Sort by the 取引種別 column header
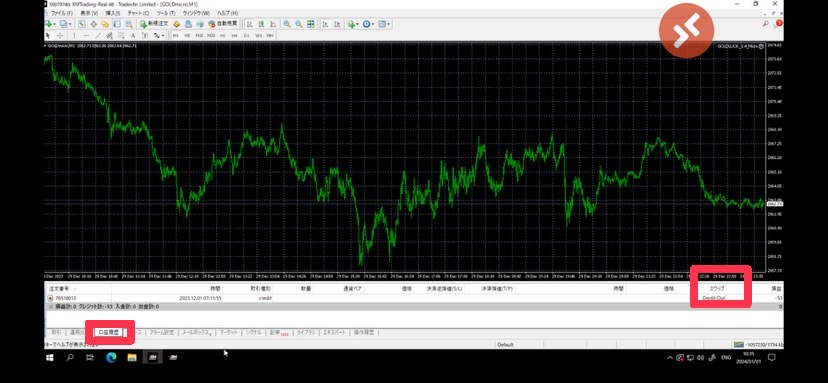This screenshot has width=828, height=383. coord(261,289)
